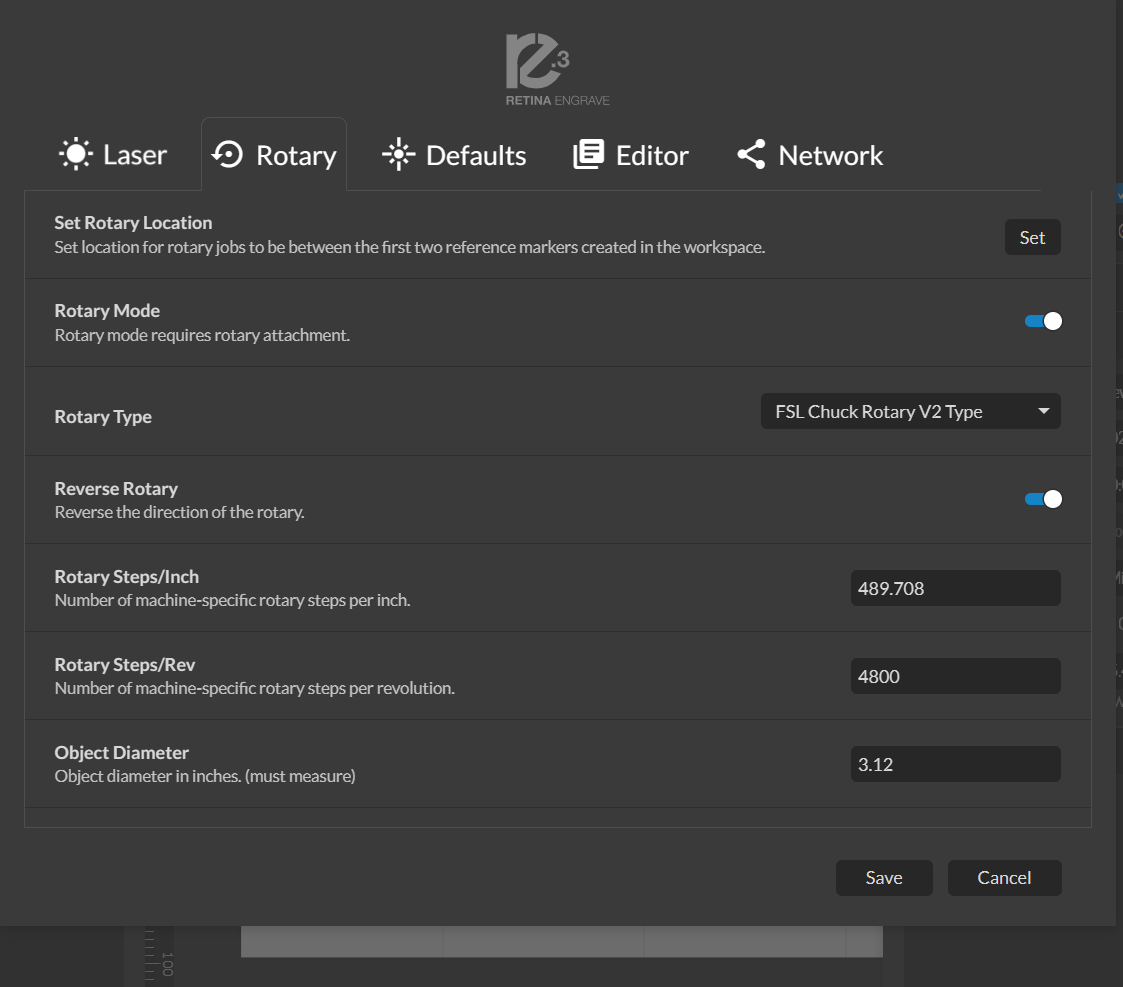Click the circular arrow Rotary icon
1123x987 pixels.
coord(228,155)
